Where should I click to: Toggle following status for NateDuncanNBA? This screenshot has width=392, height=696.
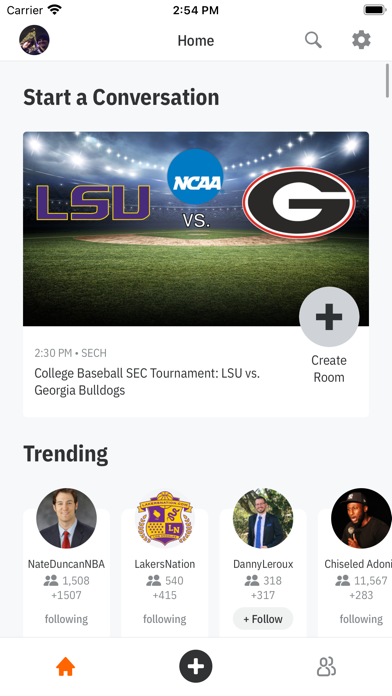click(x=66, y=619)
